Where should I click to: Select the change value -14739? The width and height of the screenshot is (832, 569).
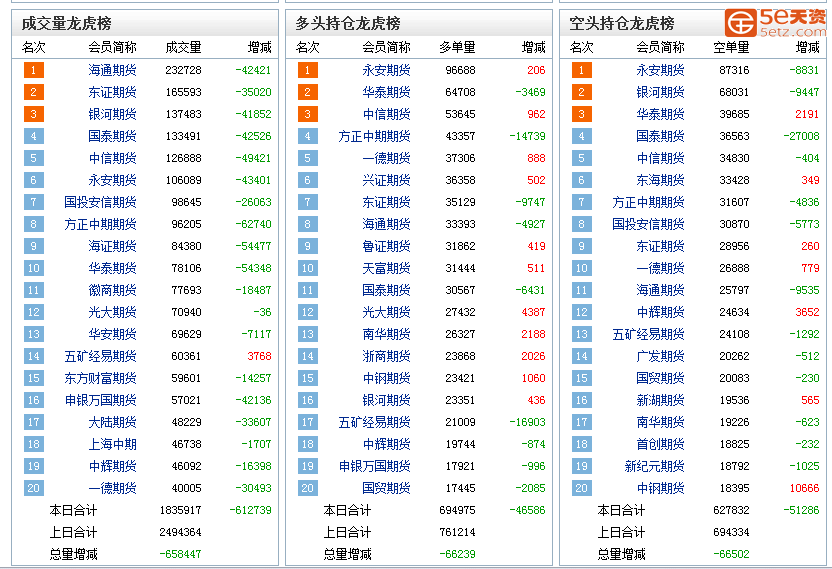pos(527,136)
